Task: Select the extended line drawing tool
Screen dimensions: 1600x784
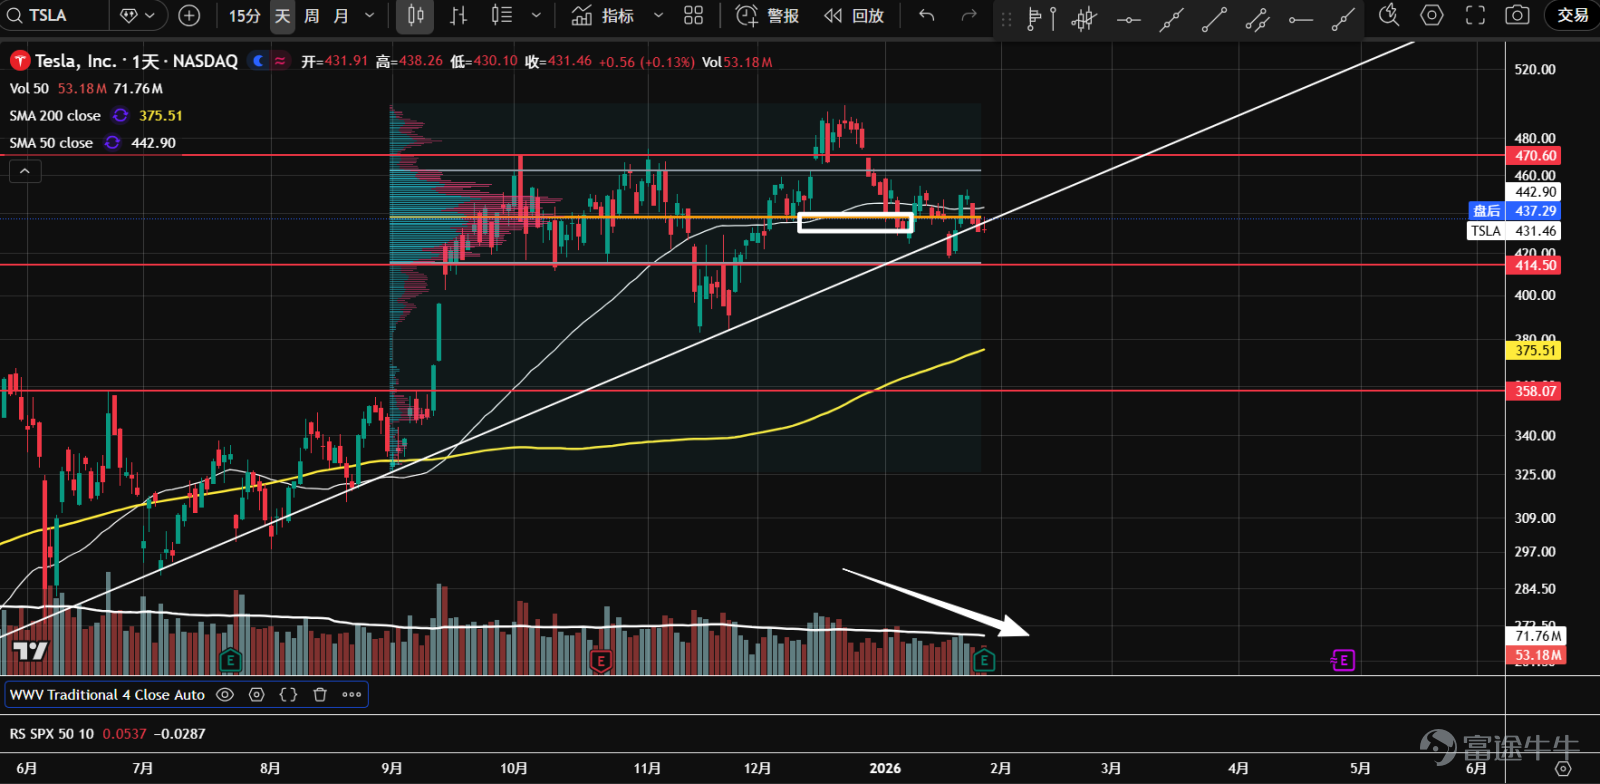Action: point(1171,18)
